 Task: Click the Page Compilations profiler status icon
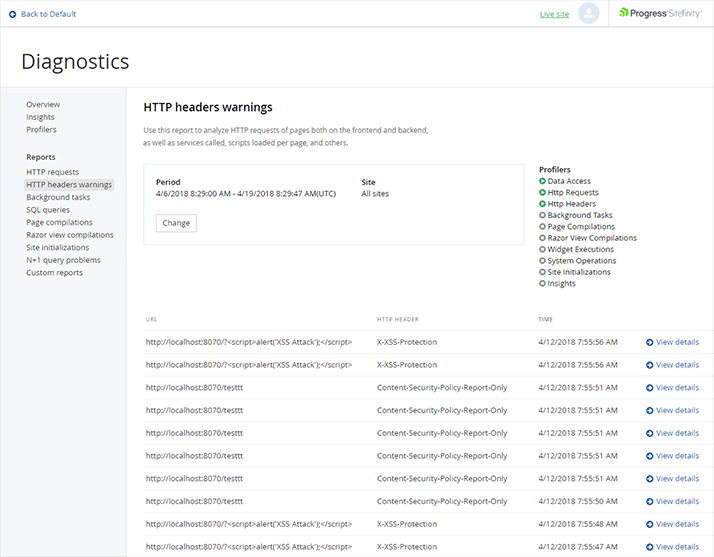(x=542, y=226)
